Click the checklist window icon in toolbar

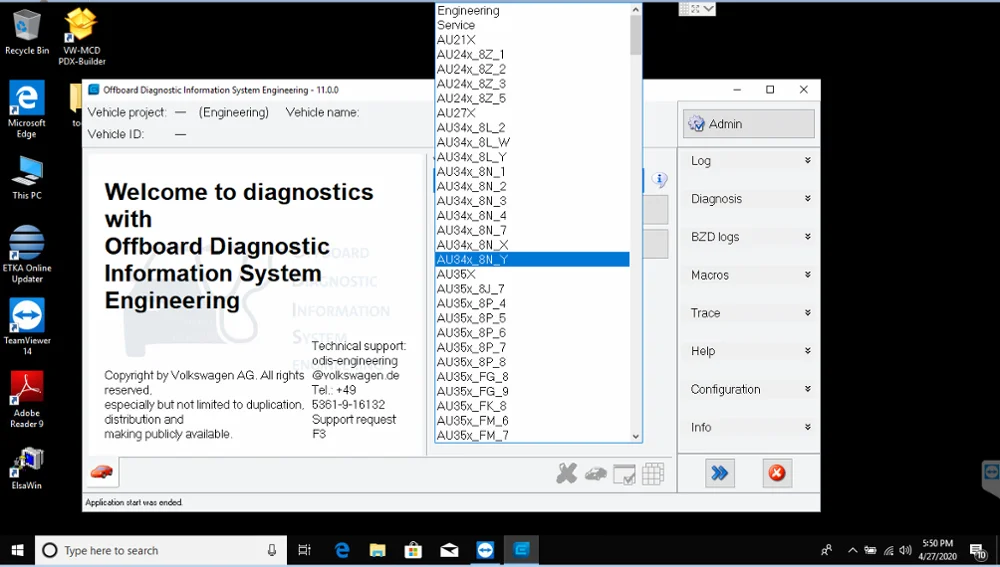click(x=624, y=474)
